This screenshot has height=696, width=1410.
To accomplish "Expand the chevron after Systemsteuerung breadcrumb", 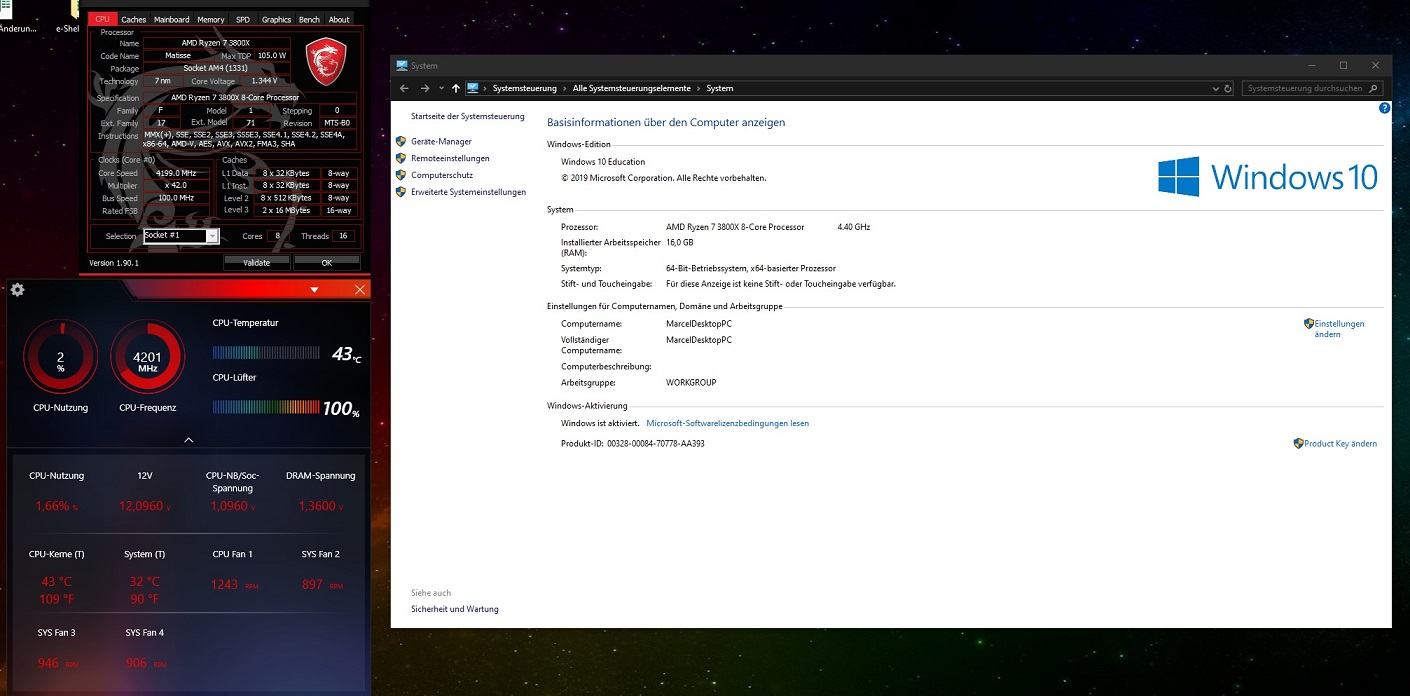I will 565,88.
